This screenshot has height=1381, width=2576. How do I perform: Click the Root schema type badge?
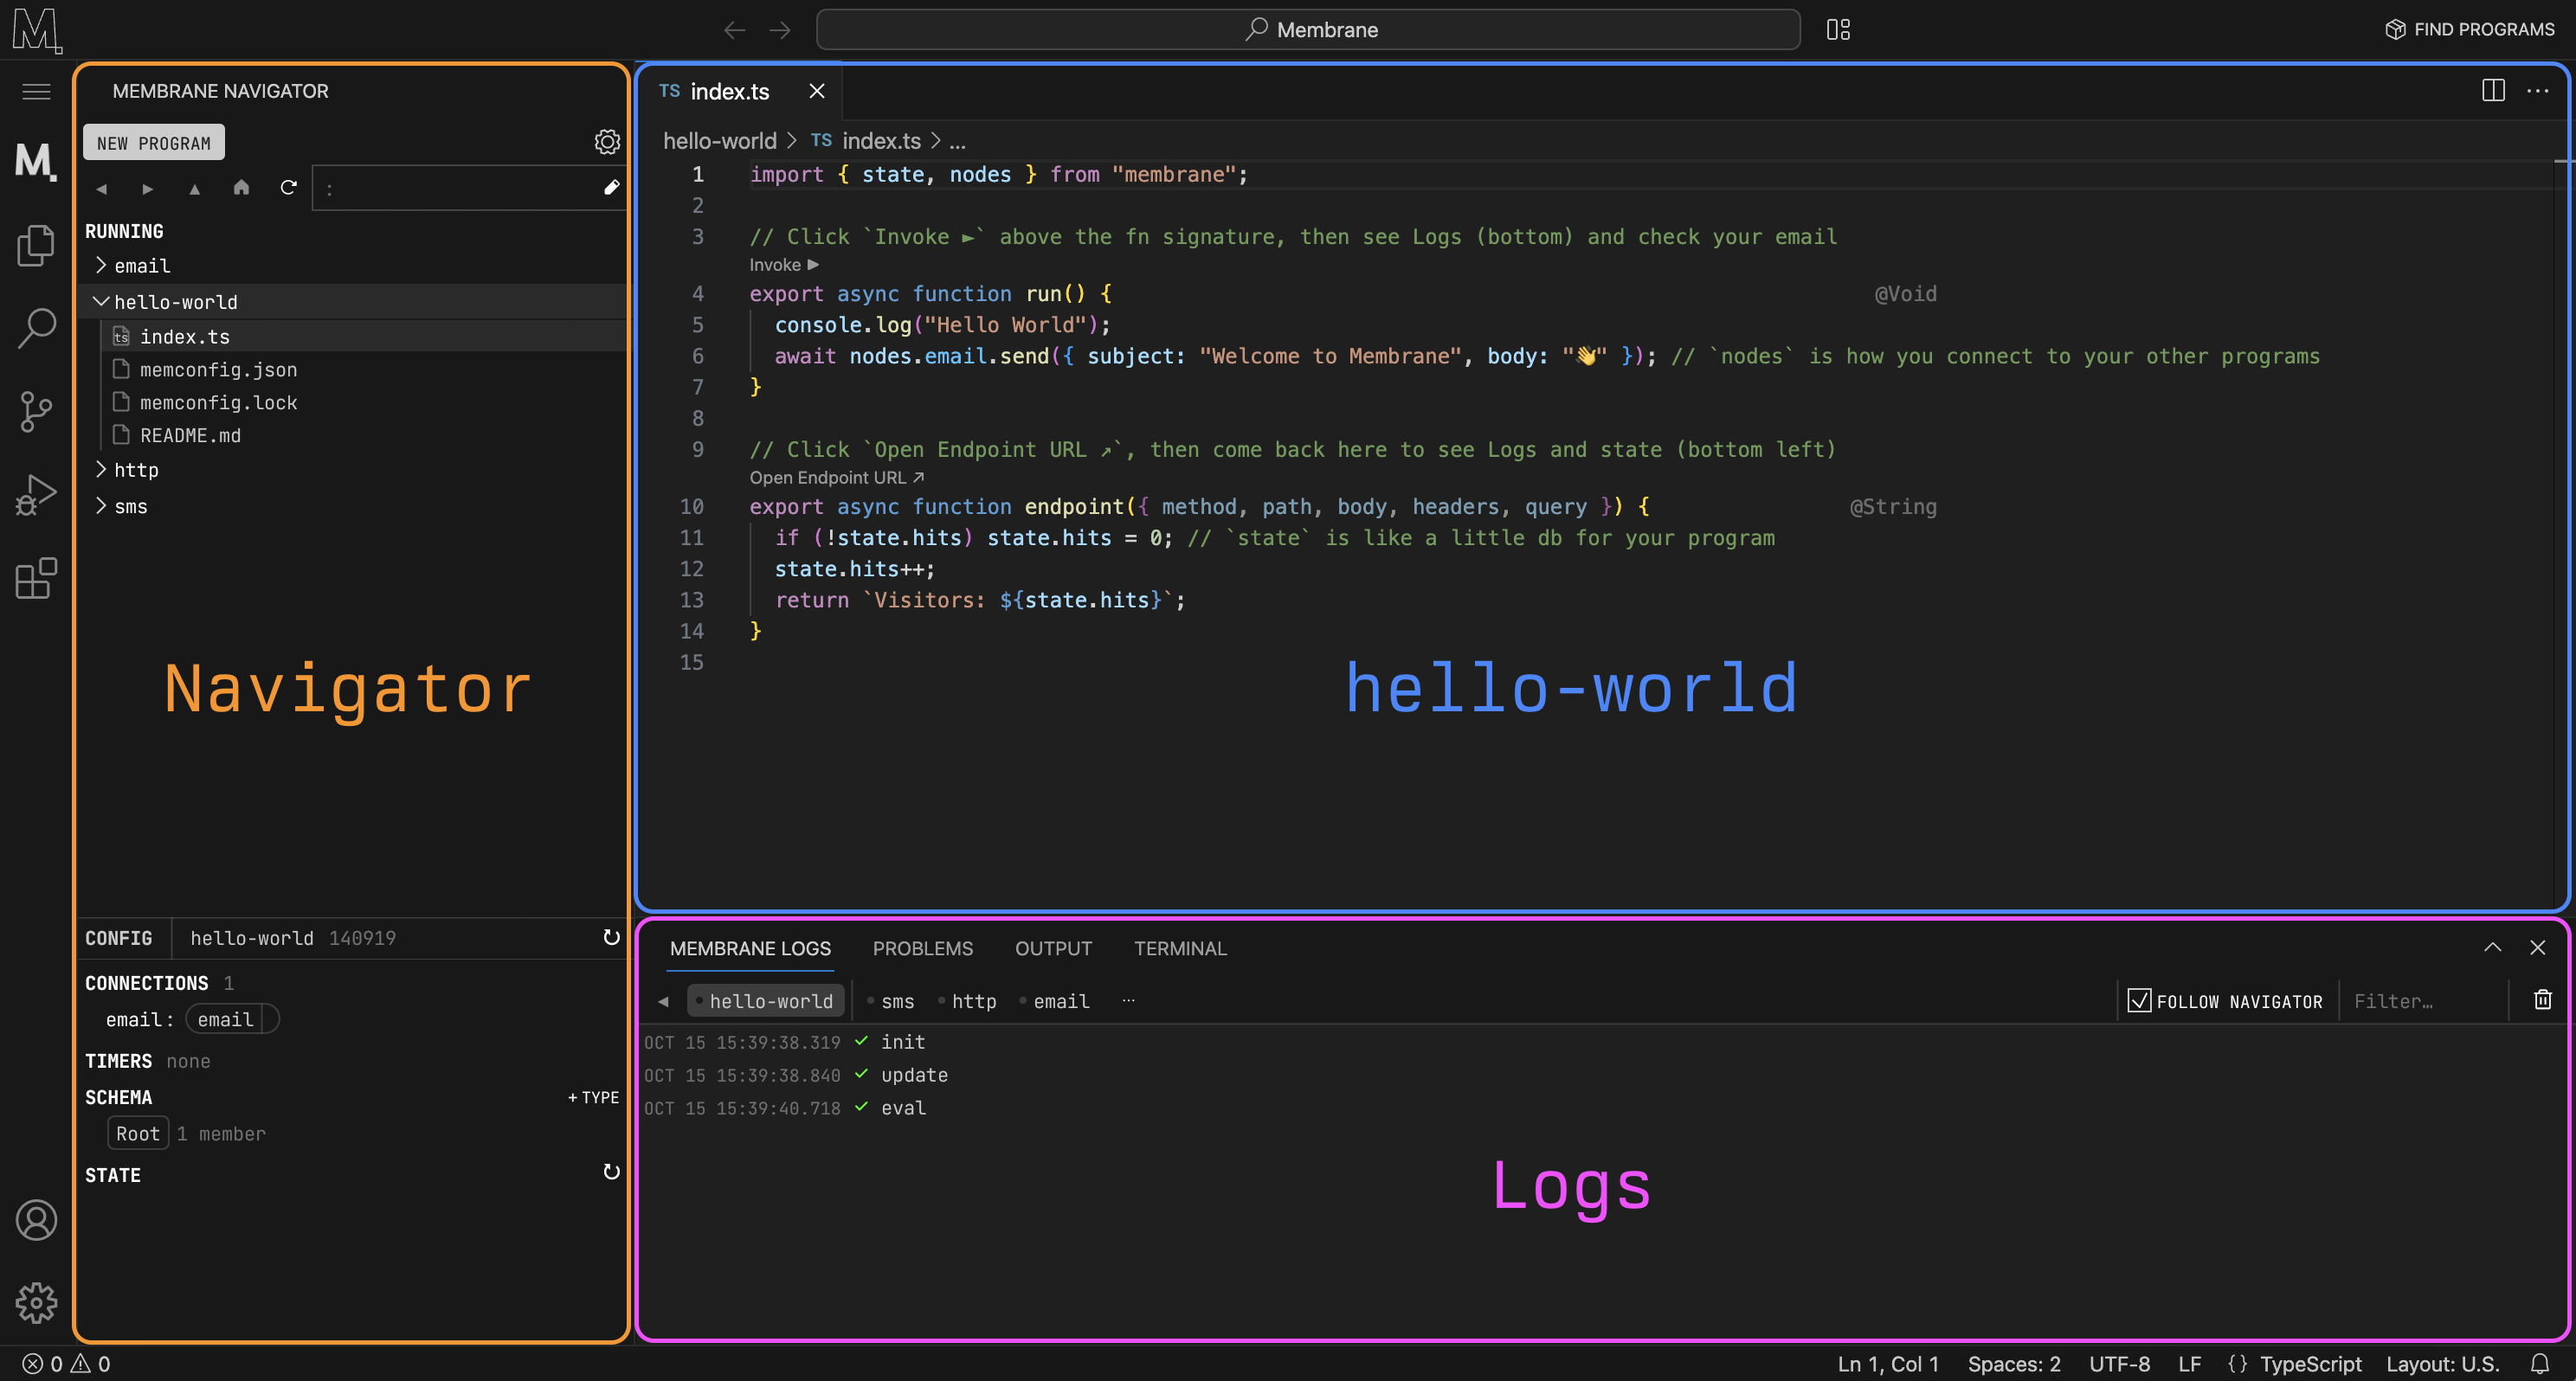(x=138, y=1133)
